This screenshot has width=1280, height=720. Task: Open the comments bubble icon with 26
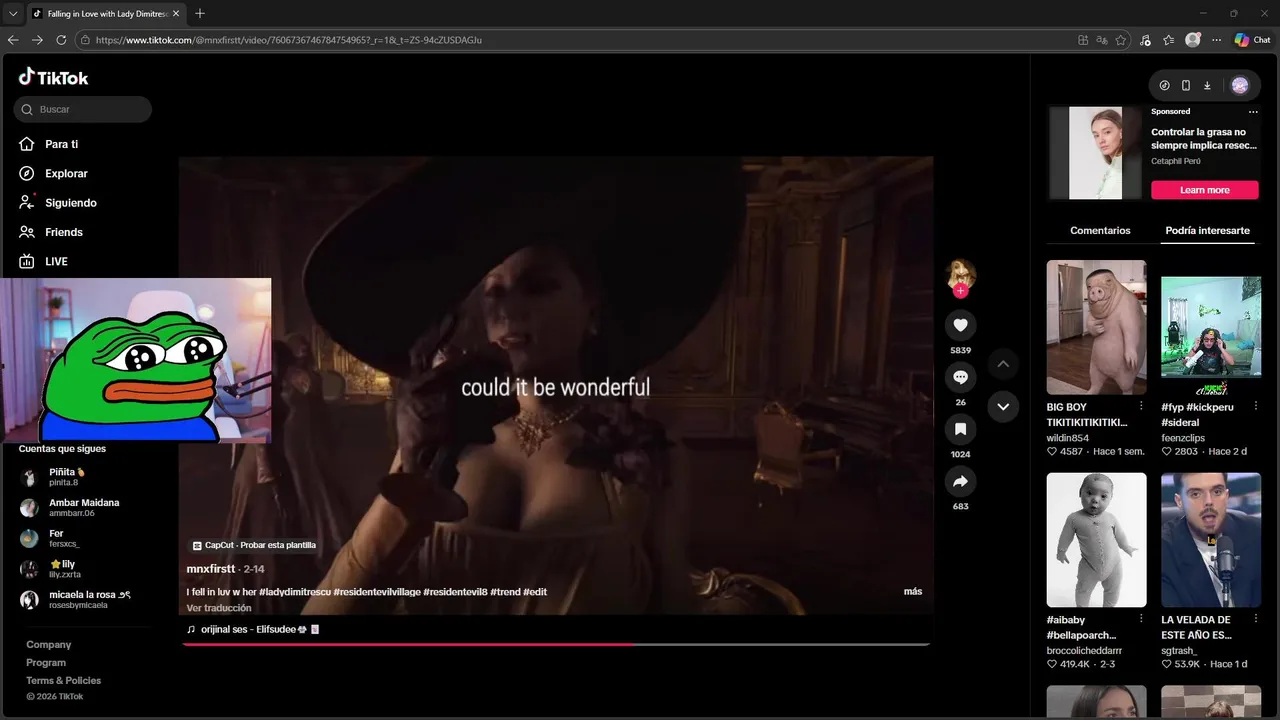click(x=960, y=377)
